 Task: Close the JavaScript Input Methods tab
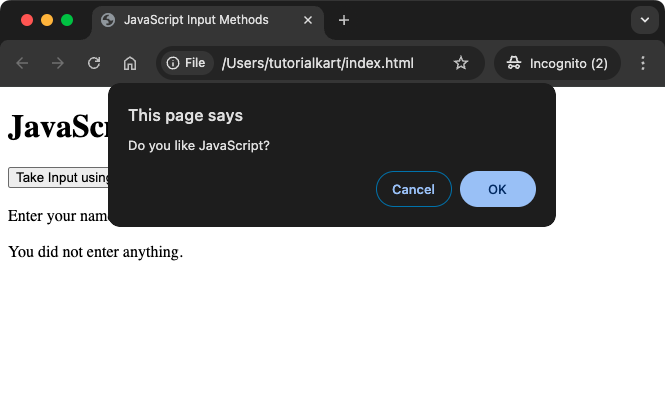[308, 20]
